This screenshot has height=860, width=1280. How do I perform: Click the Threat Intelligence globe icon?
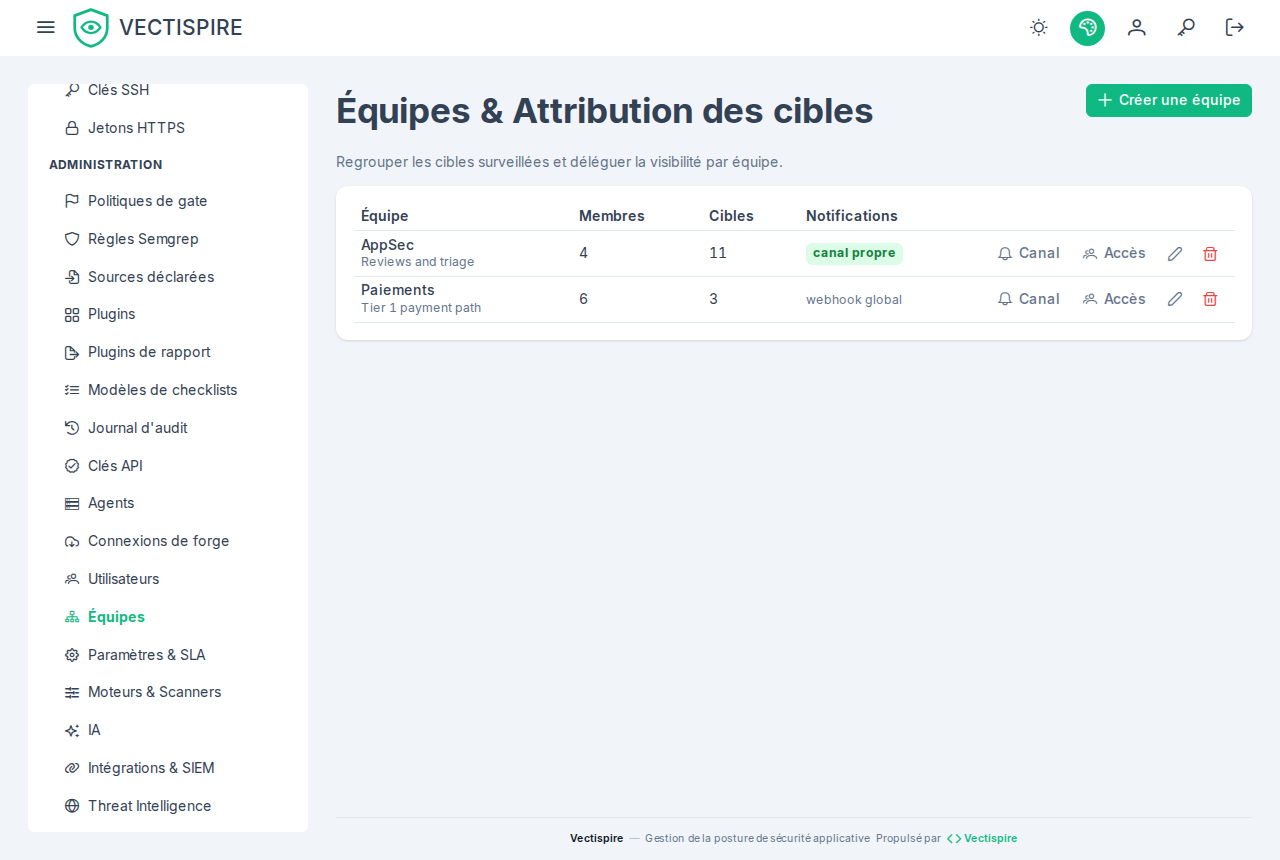pyautogui.click(x=72, y=806)
